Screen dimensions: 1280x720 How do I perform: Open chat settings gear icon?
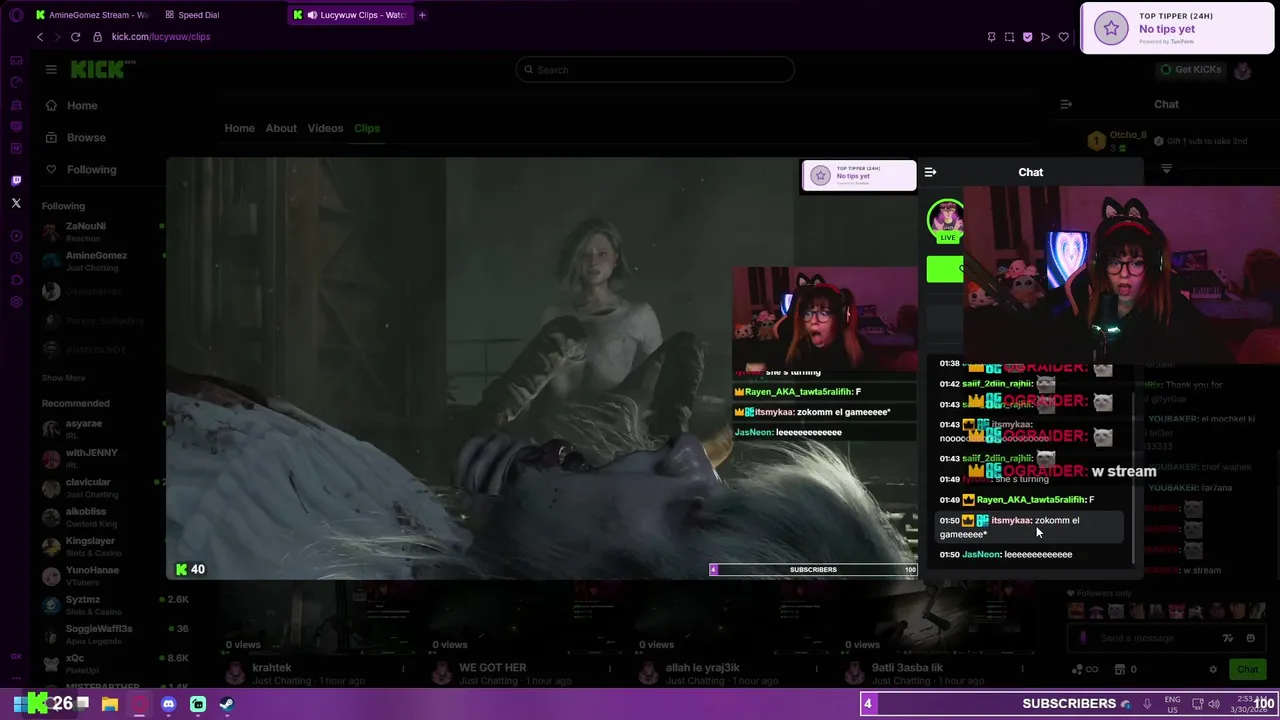coord(1213,670)
